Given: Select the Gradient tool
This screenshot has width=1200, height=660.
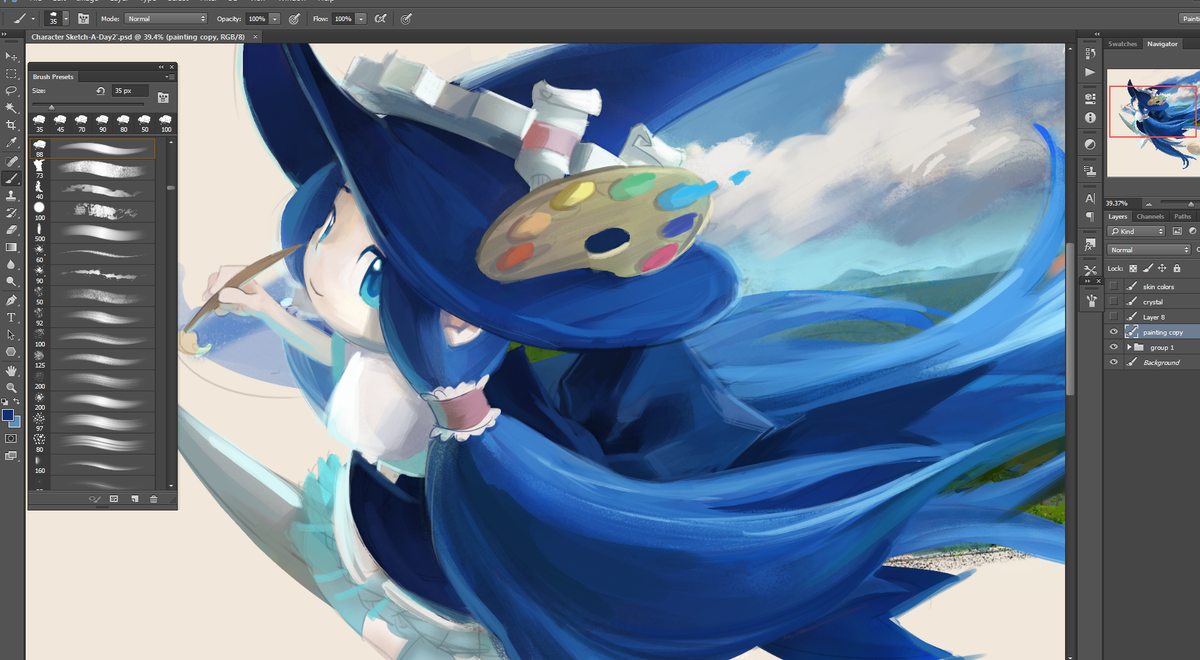Looking at the screenshot, I should [x=11, y=247].
